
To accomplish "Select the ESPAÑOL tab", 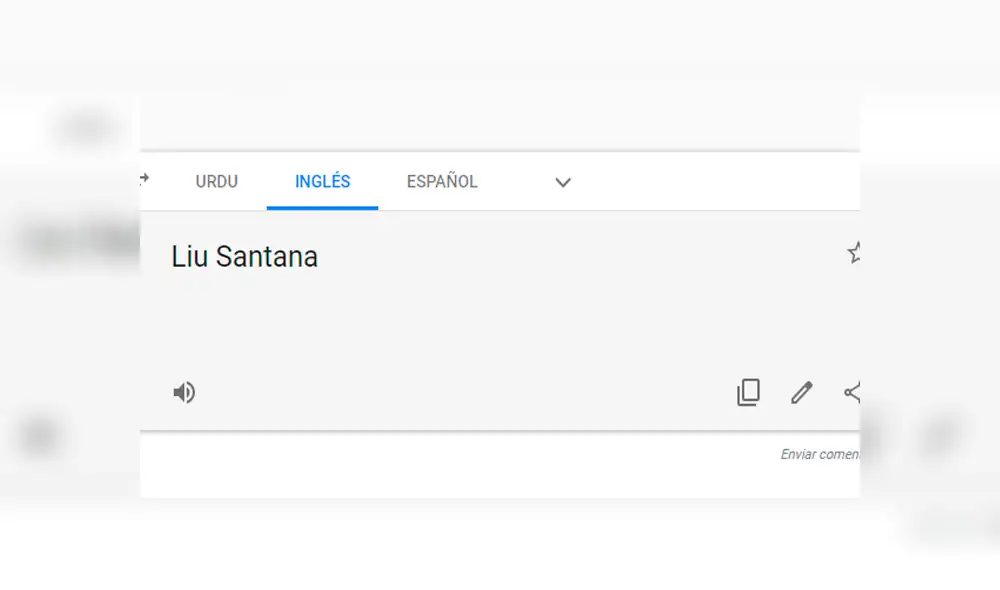I will (x=441, y=181).
